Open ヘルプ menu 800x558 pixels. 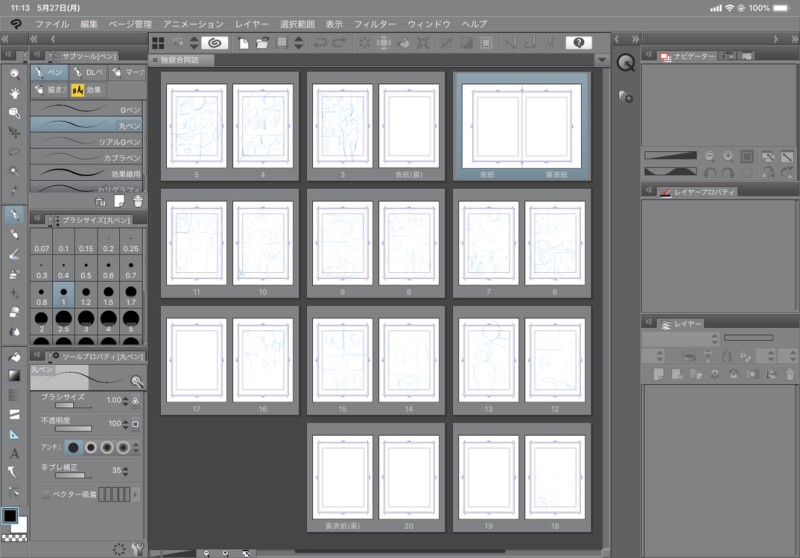click(474, 24)
